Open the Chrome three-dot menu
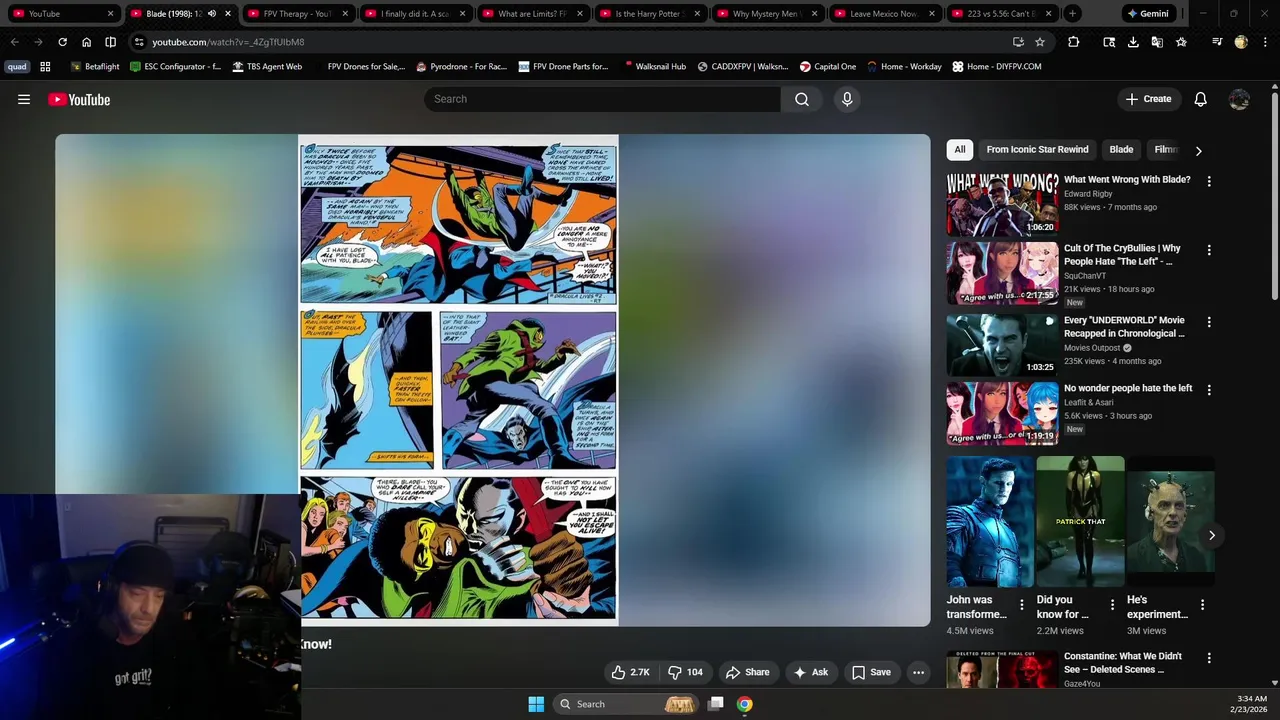 coord(1265,42)
